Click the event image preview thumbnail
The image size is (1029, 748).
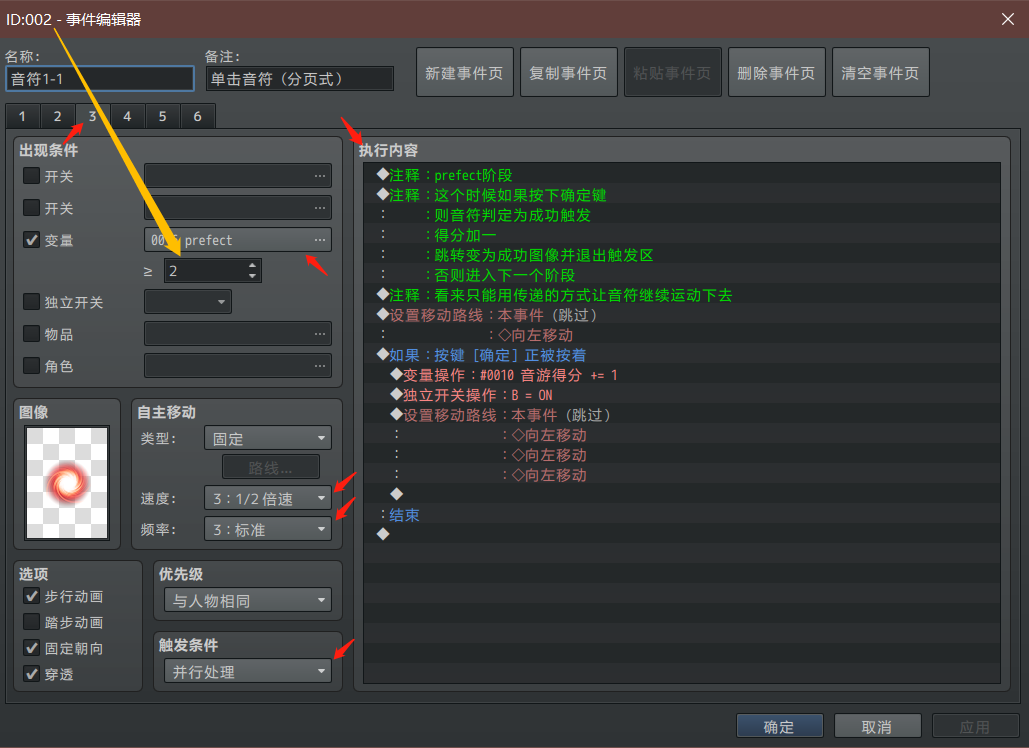click(67, 483)
